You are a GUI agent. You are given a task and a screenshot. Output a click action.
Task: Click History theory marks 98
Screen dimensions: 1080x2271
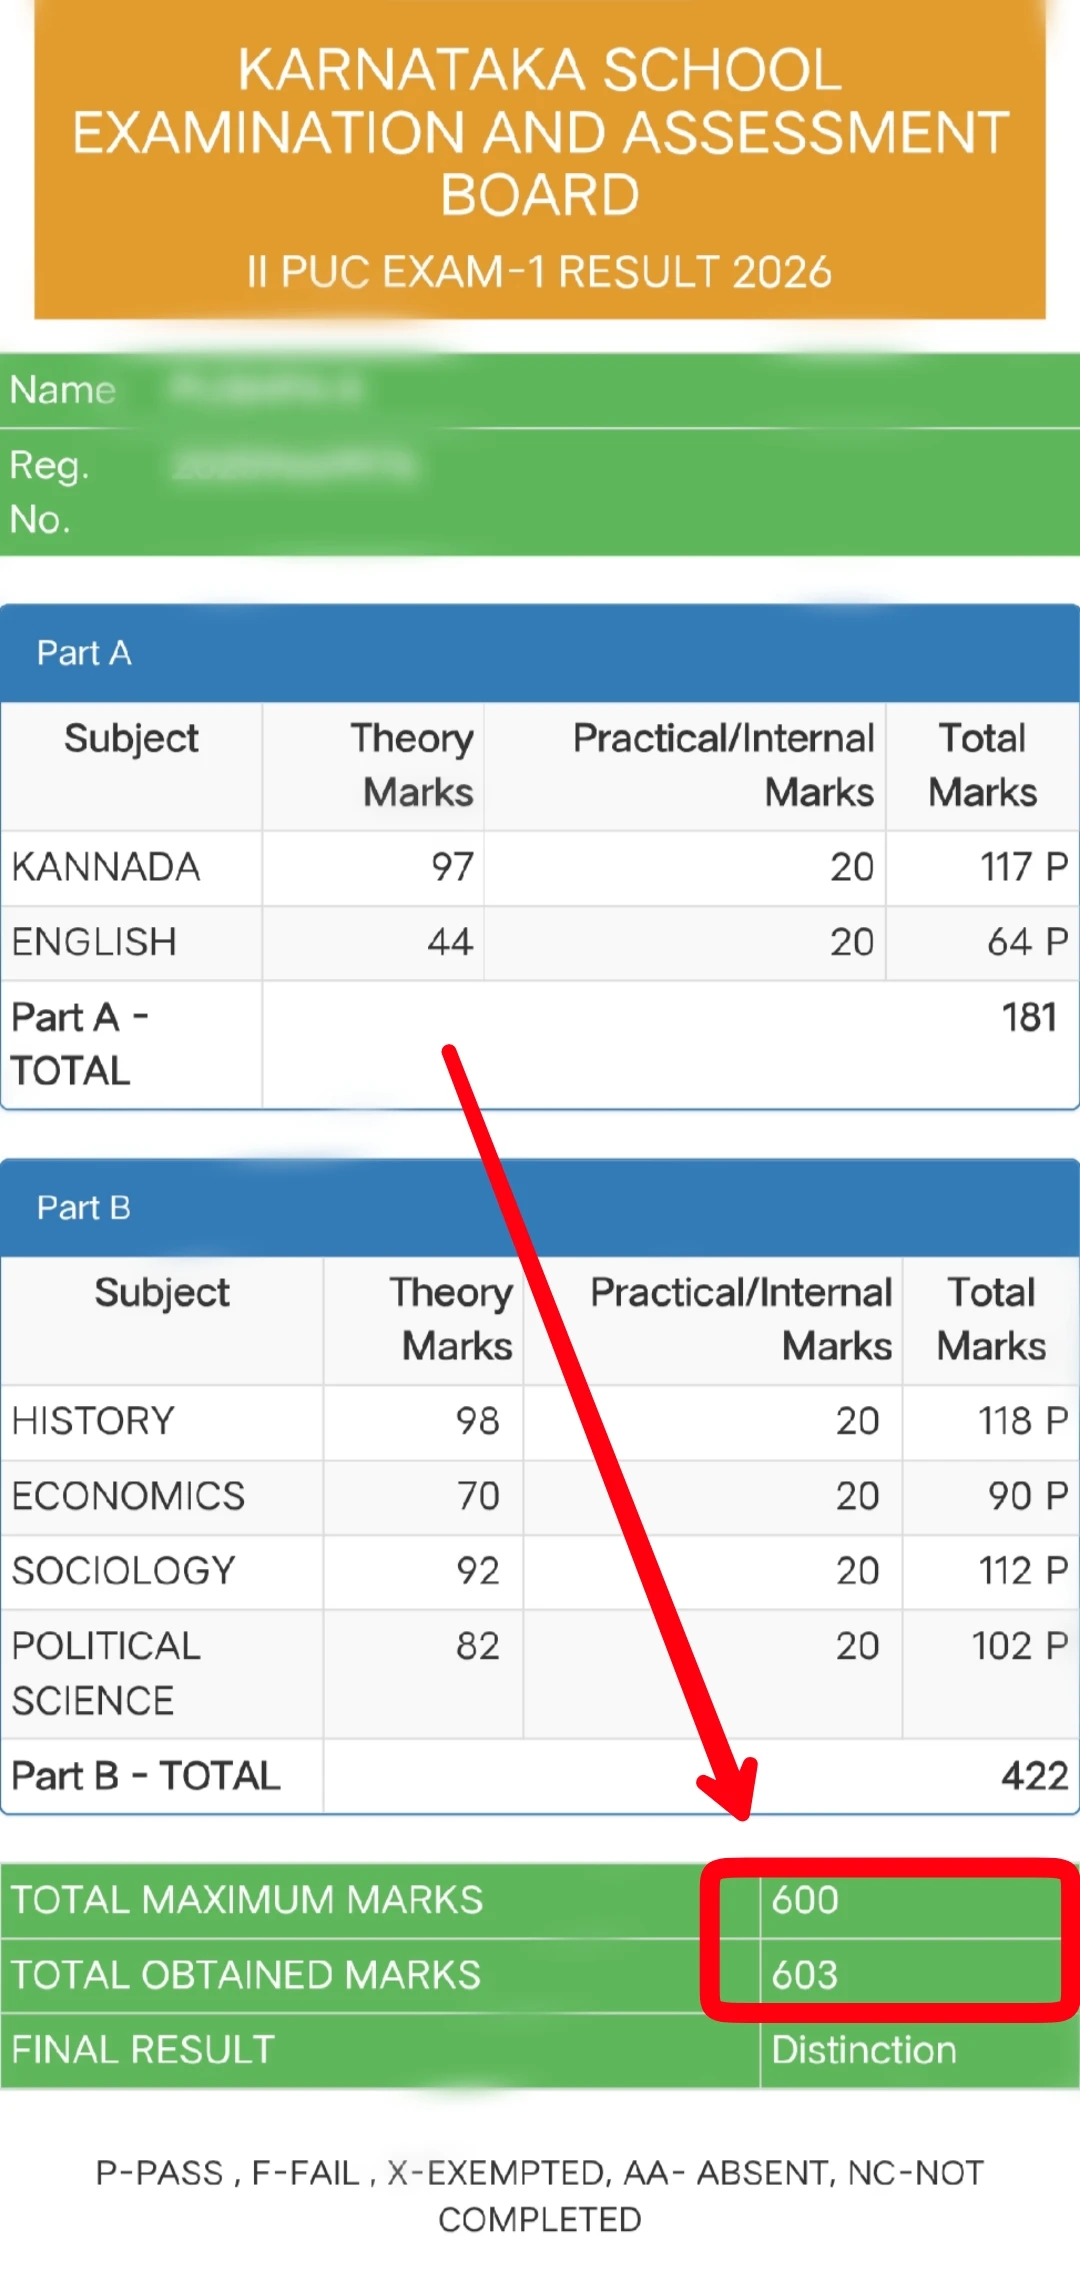coord(478,1421)
